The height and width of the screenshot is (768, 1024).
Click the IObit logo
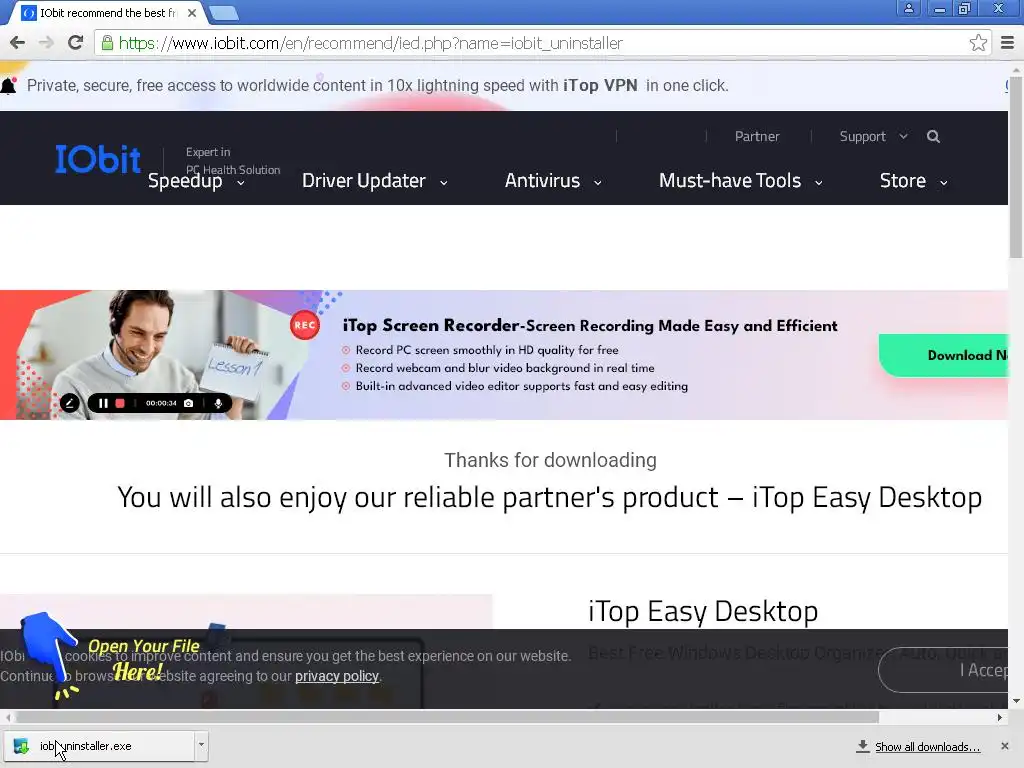pos(98,159)
